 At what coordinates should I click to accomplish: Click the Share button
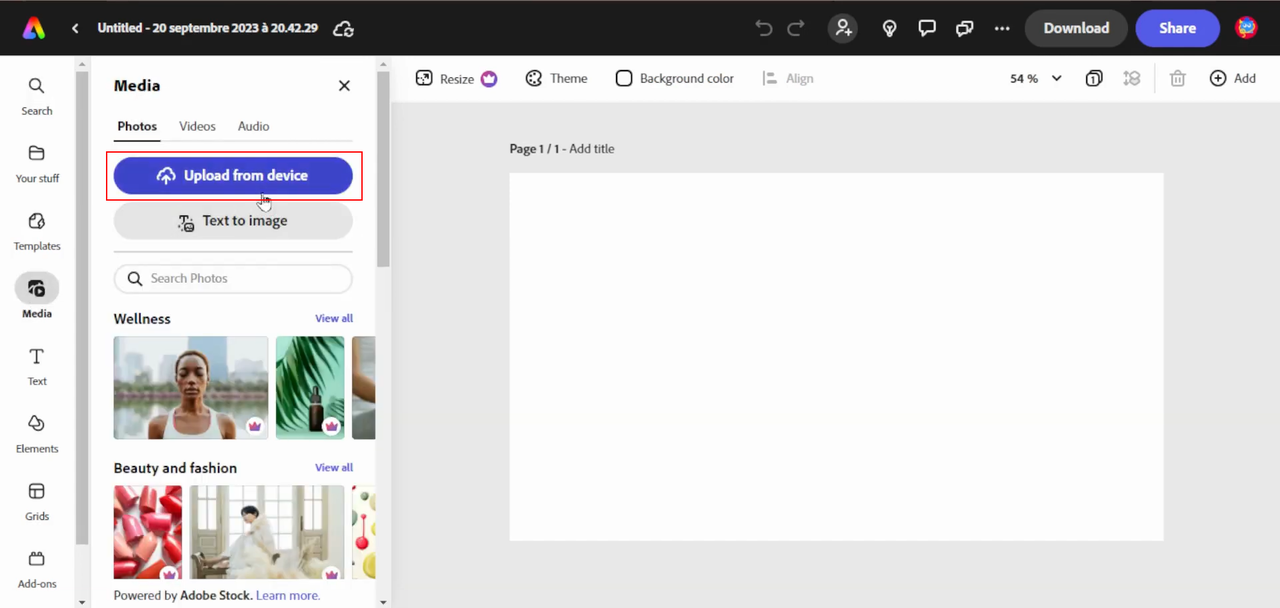tap(1177, 28)
